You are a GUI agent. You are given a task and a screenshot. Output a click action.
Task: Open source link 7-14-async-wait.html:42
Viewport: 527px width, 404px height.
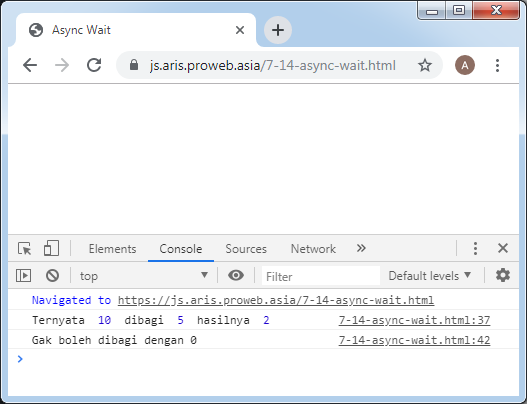pos(414,340)
